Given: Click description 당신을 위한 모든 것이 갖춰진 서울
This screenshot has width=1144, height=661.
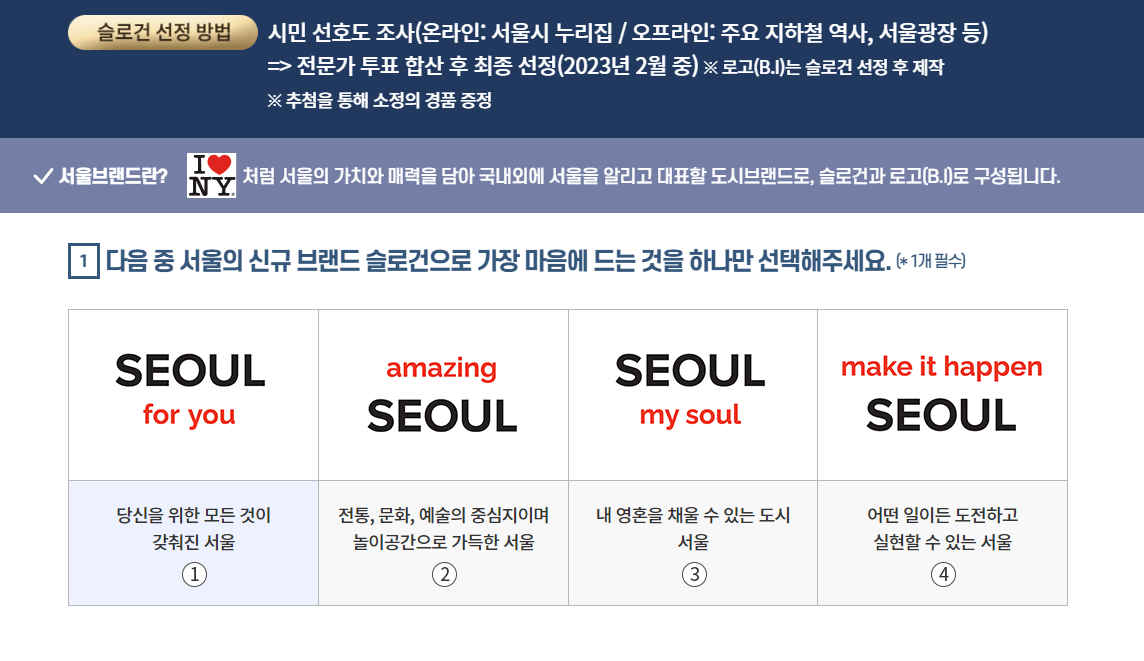Looking at the screenshot, I should click(x=193, y=529).
